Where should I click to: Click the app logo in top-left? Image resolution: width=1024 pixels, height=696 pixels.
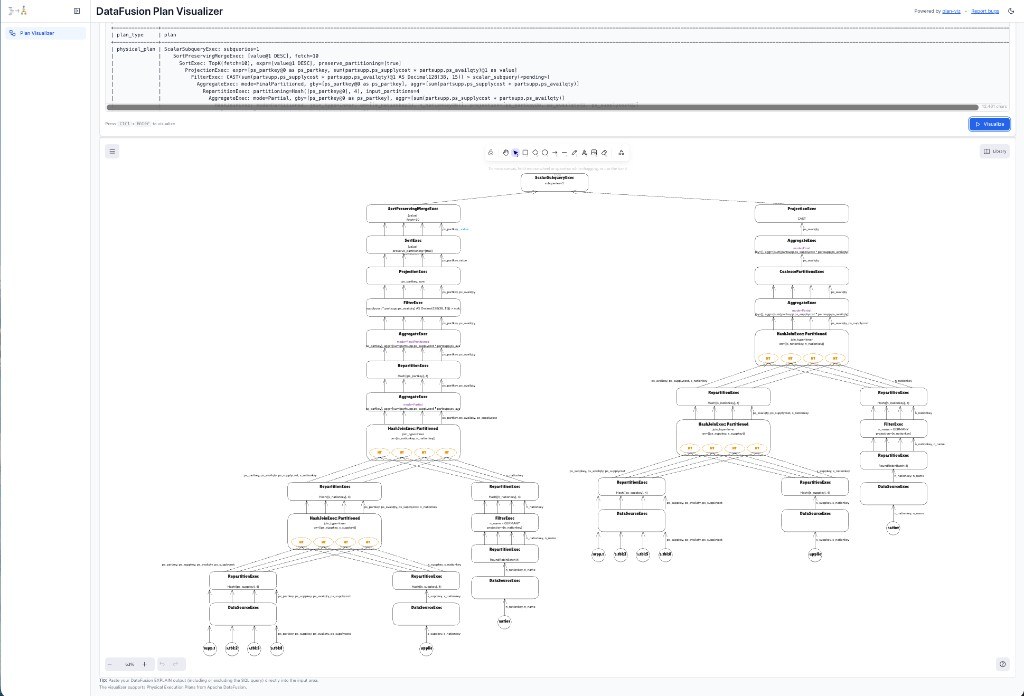pos(18,11)
